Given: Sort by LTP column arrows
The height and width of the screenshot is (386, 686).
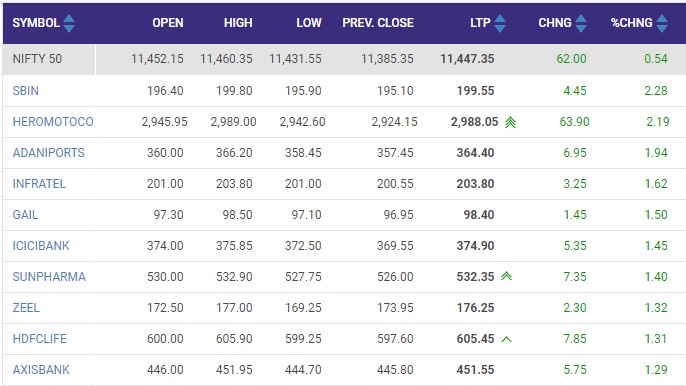Looking at the screenshot, I should 500,23.
